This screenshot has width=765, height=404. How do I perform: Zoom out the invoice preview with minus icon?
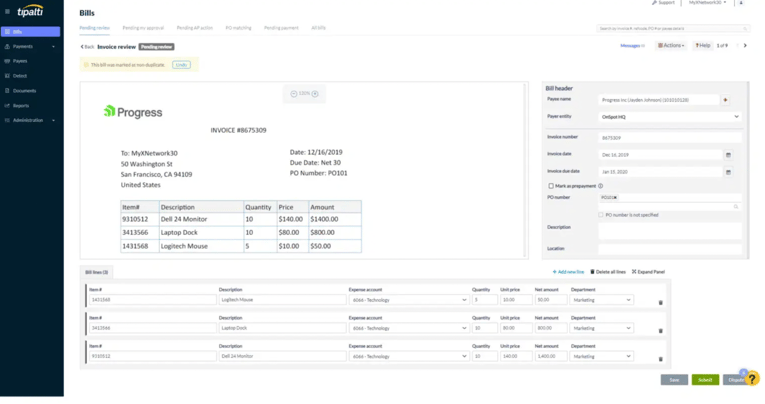coord(294,94)
